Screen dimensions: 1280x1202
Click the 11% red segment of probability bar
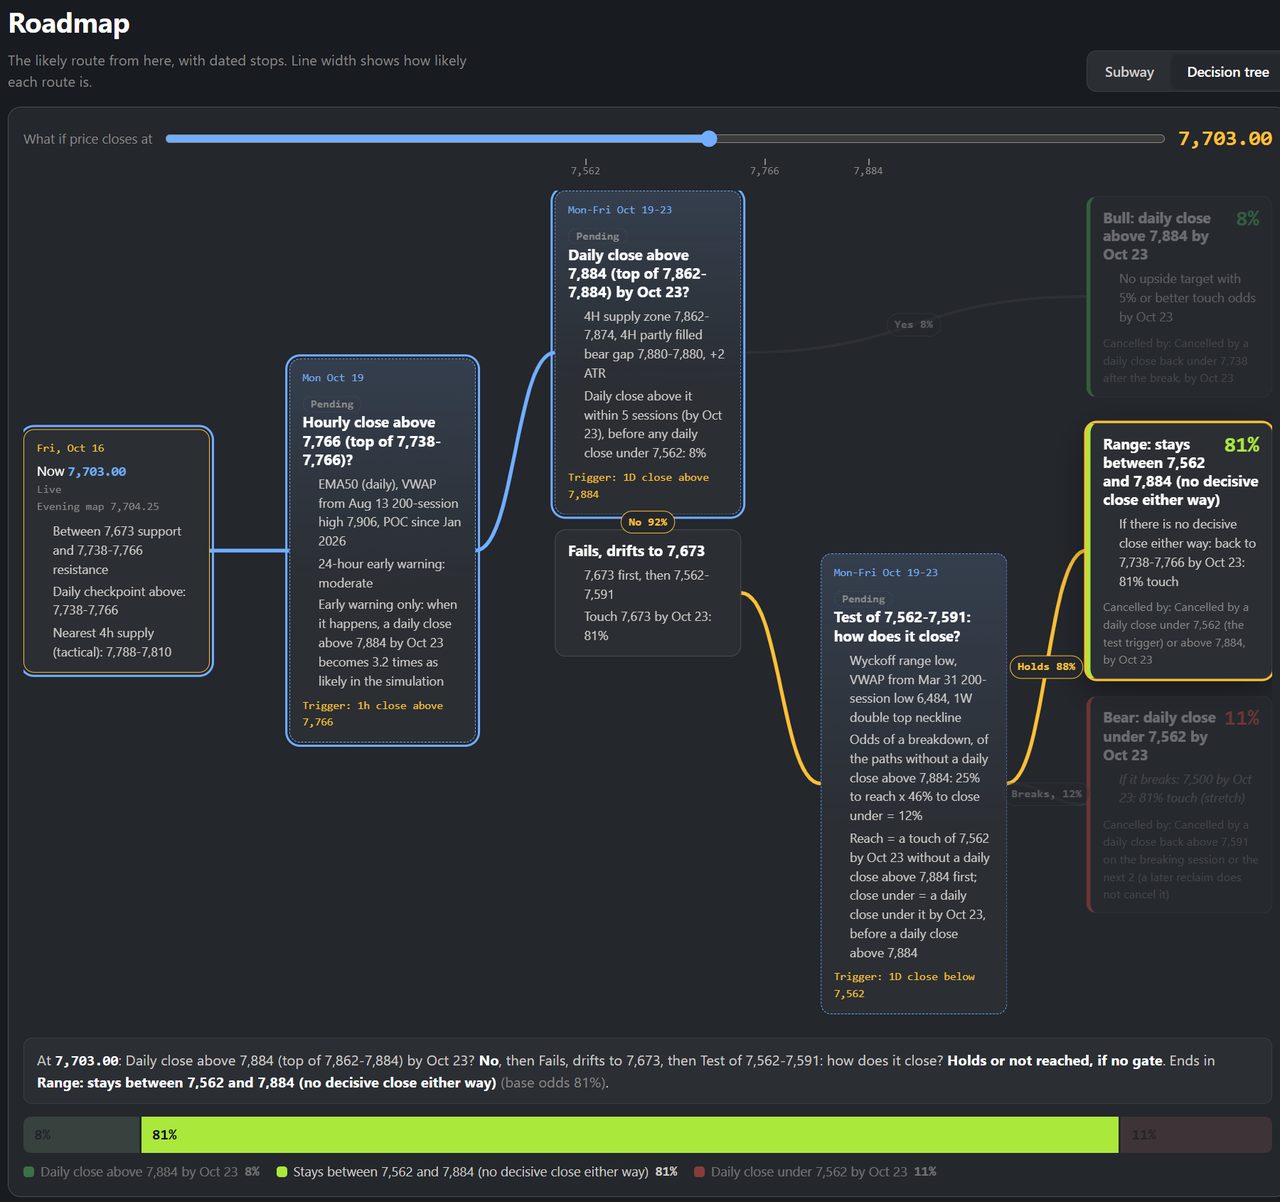[1195, 1135]
